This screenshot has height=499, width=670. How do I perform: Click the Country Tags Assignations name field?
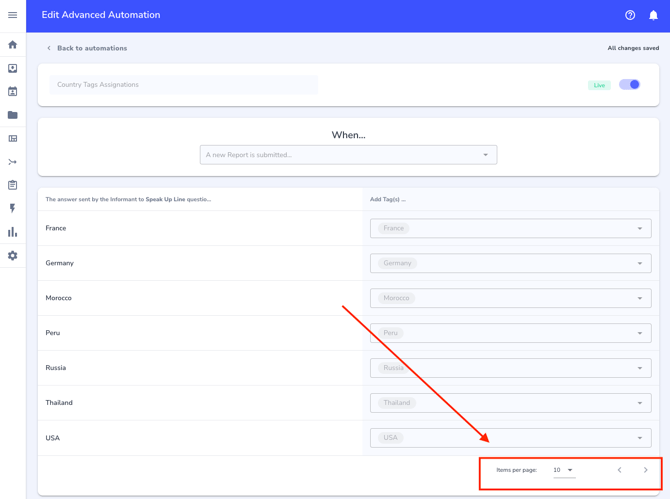[x=184, y=85]
